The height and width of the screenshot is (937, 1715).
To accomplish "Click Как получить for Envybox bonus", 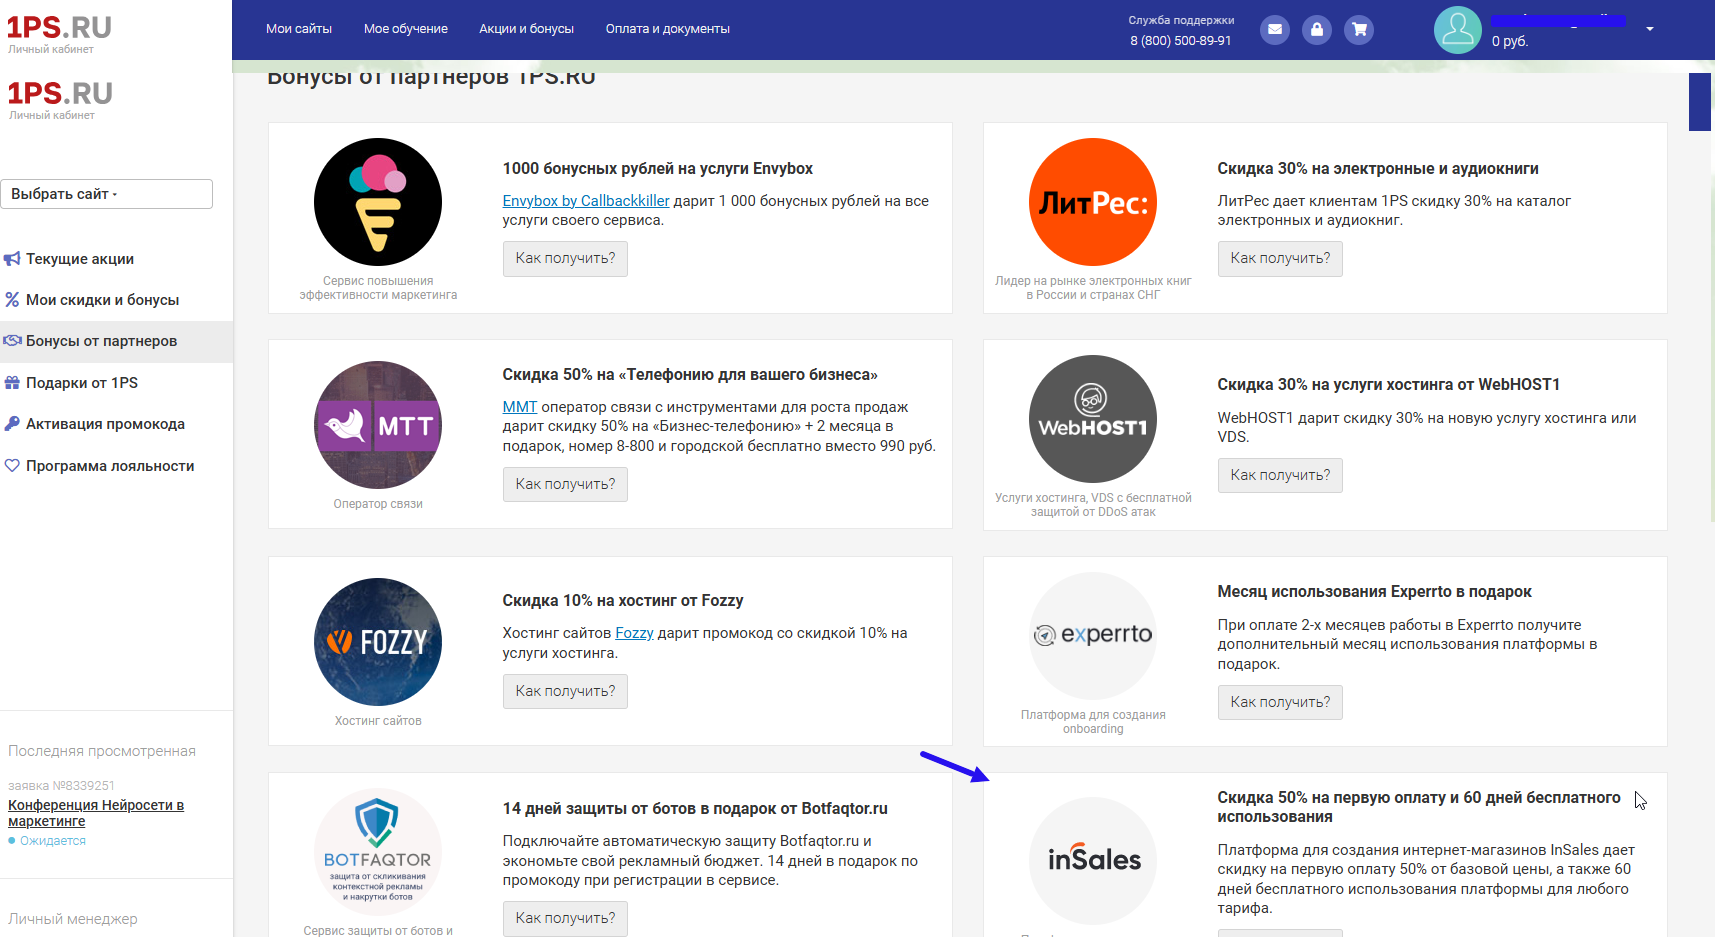I will [565, 258].
